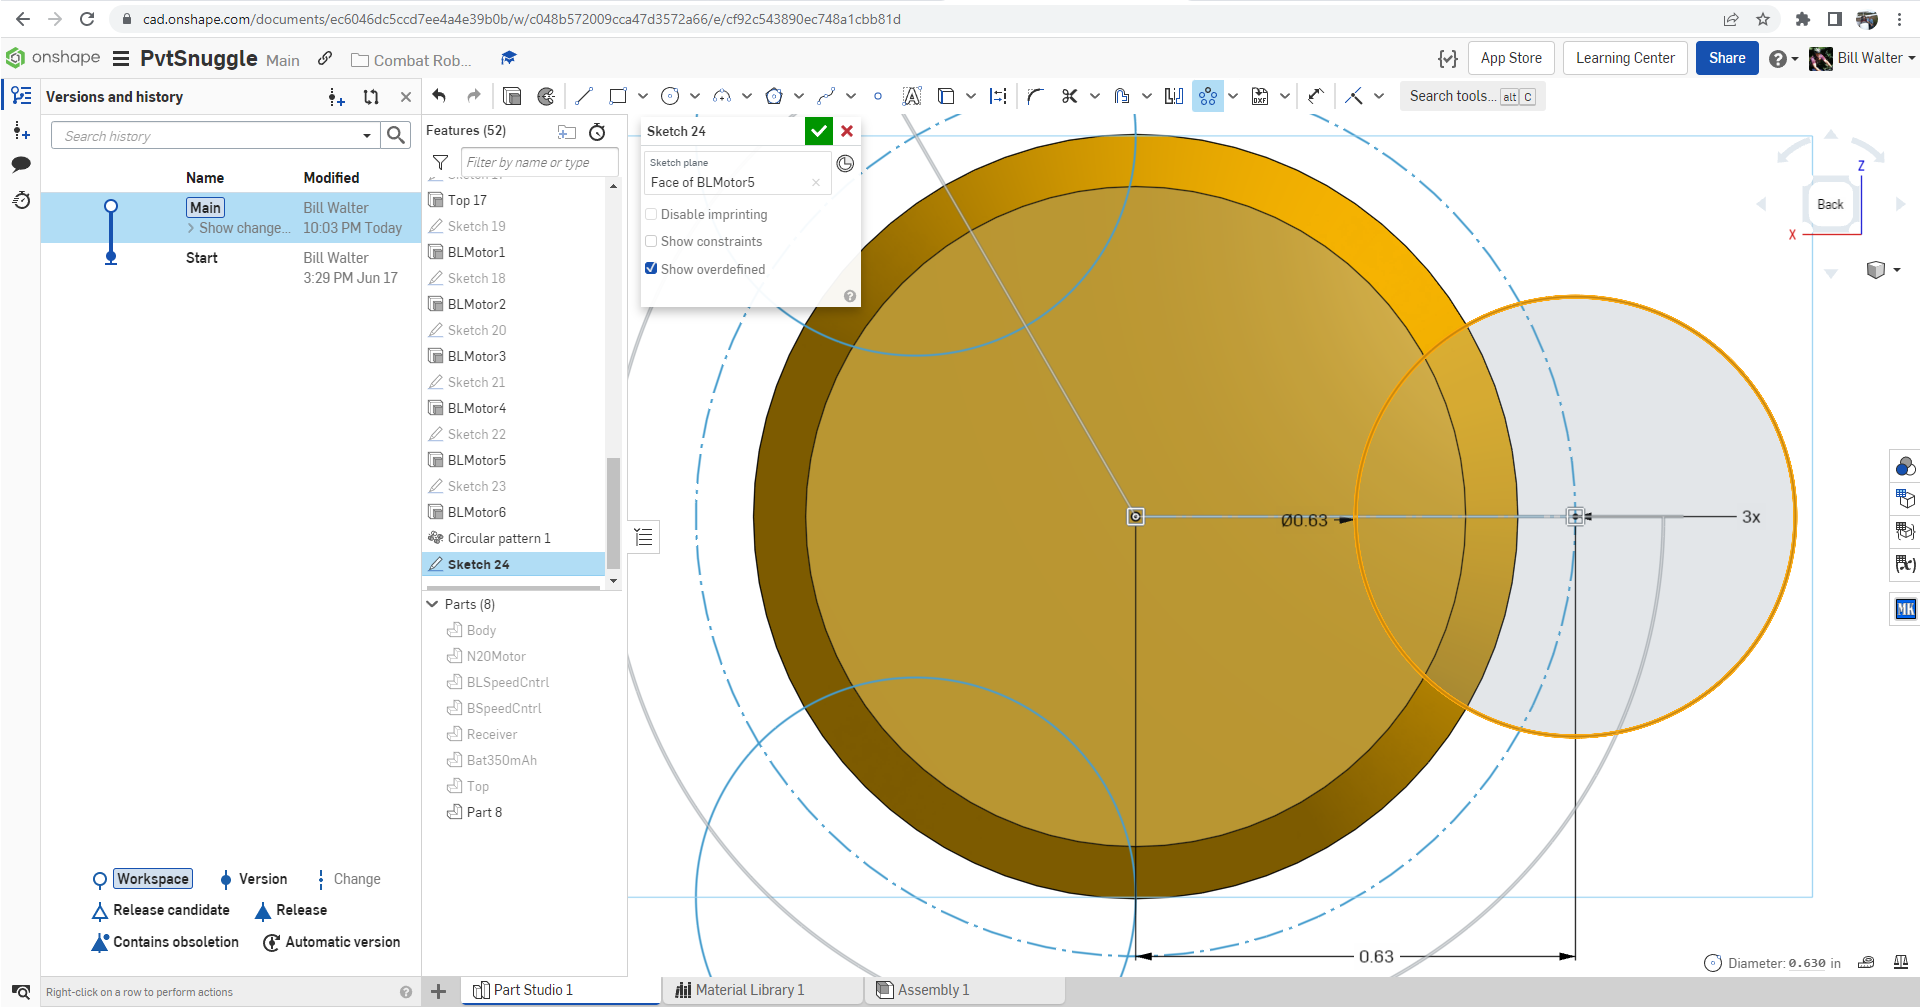
Task: Click the browser reload button
Action: click(87, 19)
